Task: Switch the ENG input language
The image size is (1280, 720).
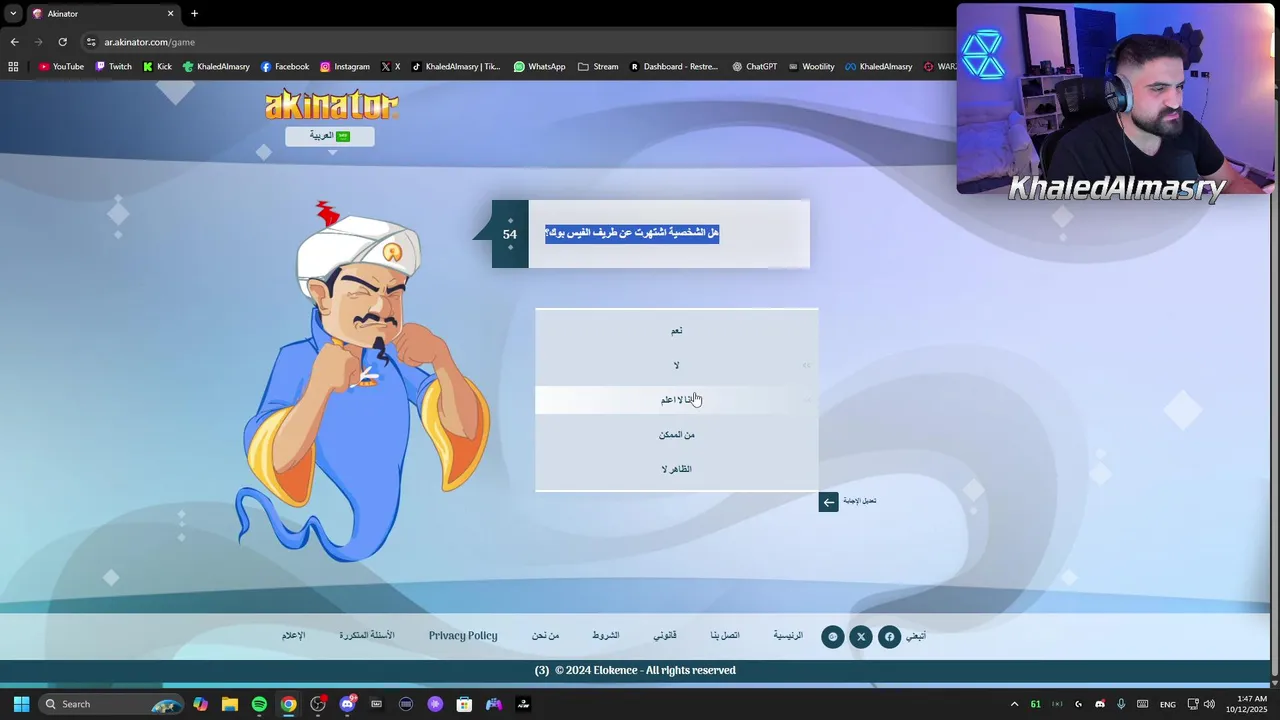Action: click(1167, 704)
